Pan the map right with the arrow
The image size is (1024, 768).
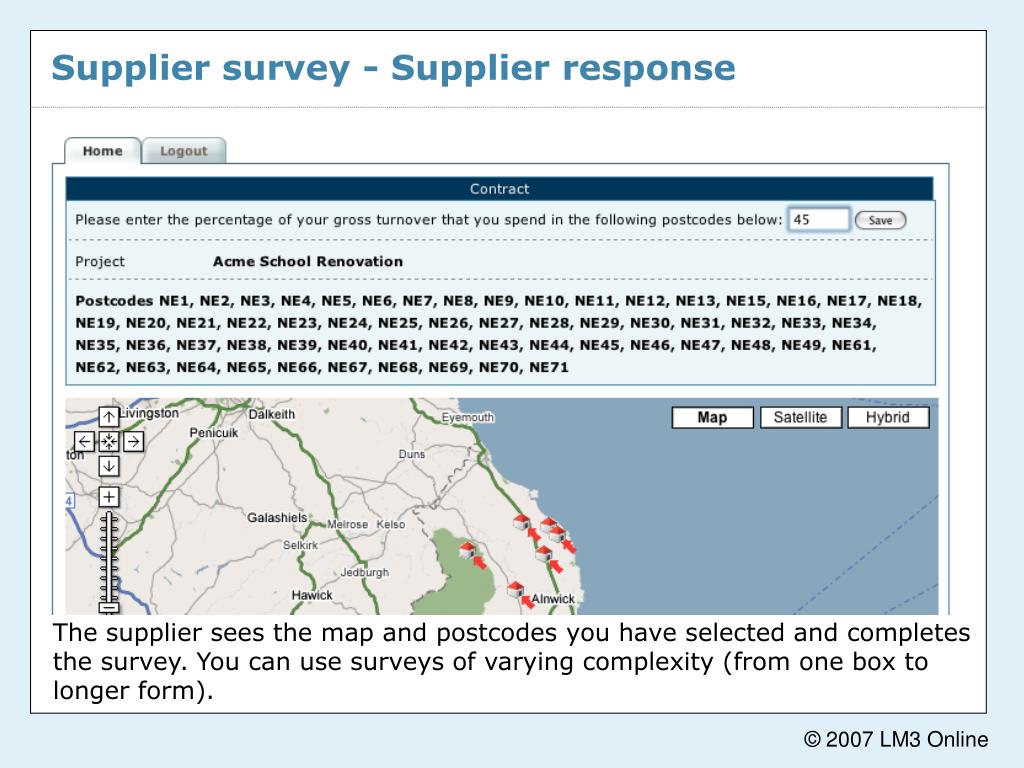(133, 441)
